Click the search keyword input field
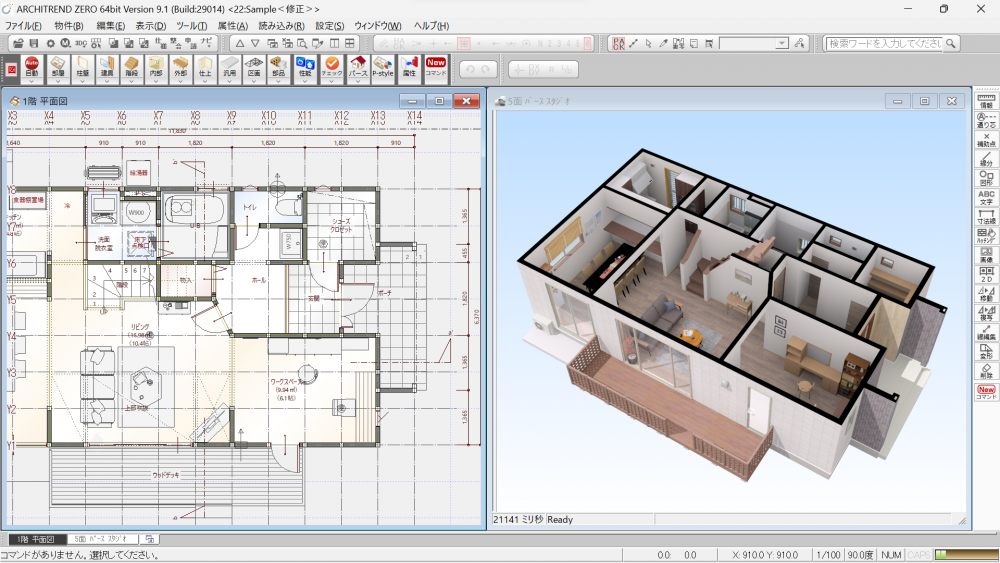The height and width of the screenshot is (563, 1000). pyautogui.click(x=884, y=43)
